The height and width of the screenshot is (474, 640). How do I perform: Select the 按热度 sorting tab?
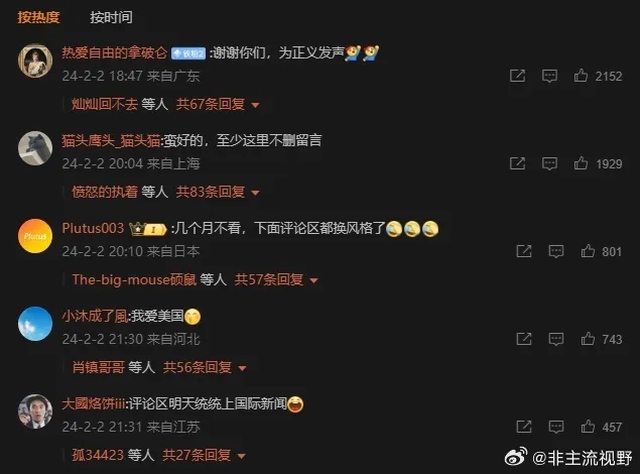[38, 17]
